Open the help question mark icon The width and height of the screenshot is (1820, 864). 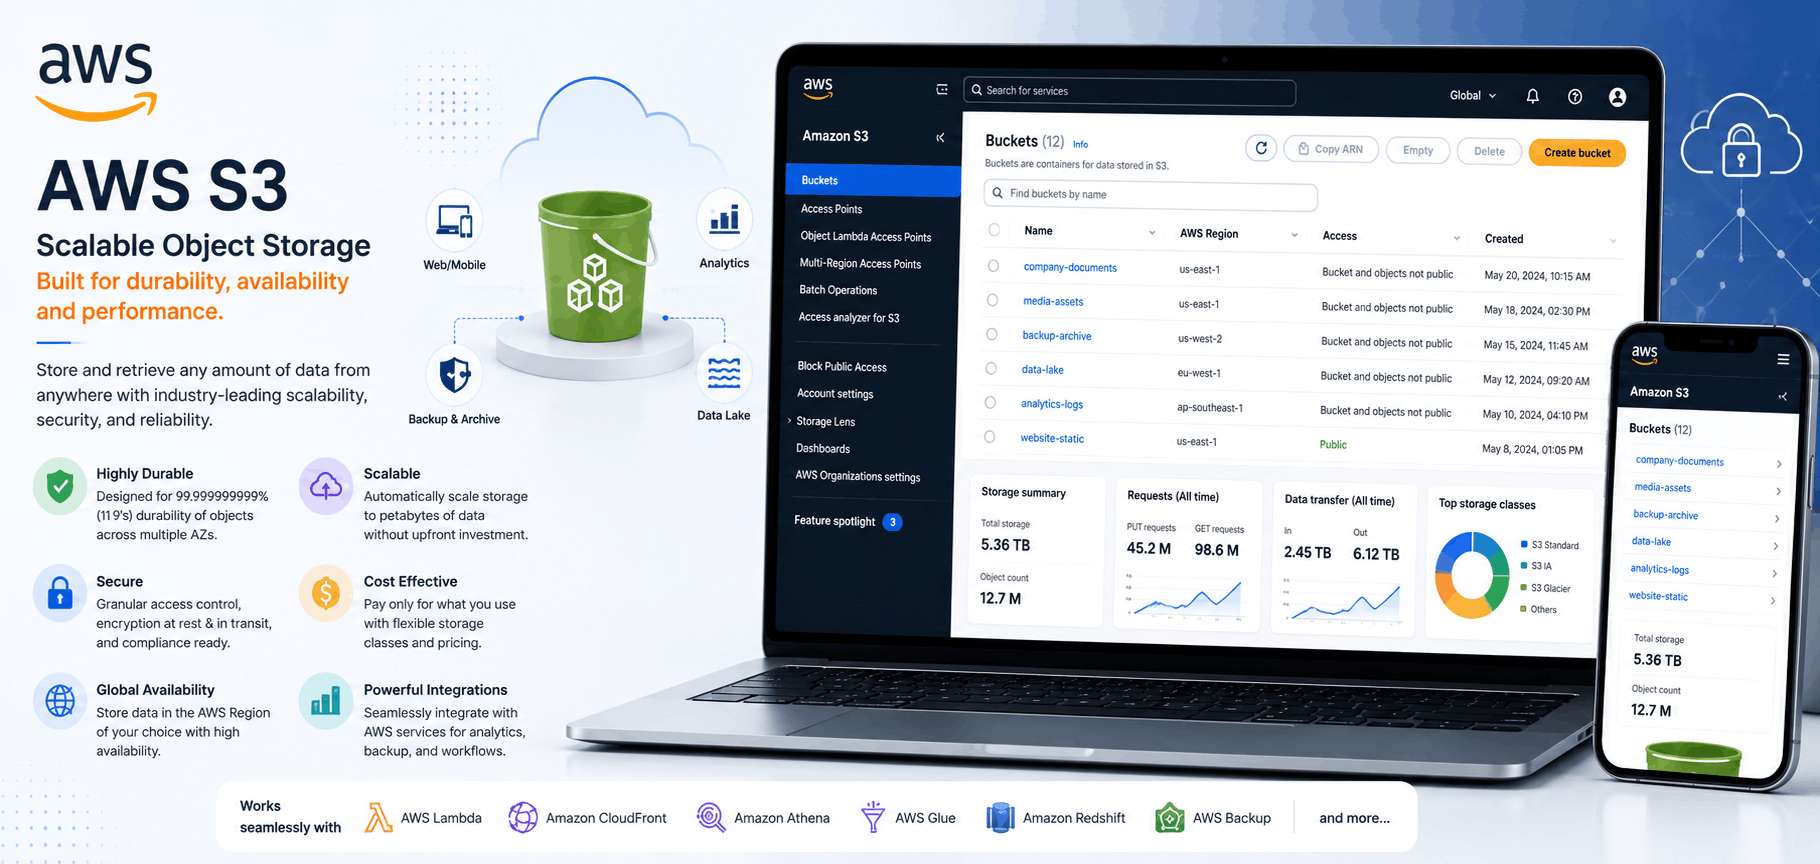tap(1575, 97)
